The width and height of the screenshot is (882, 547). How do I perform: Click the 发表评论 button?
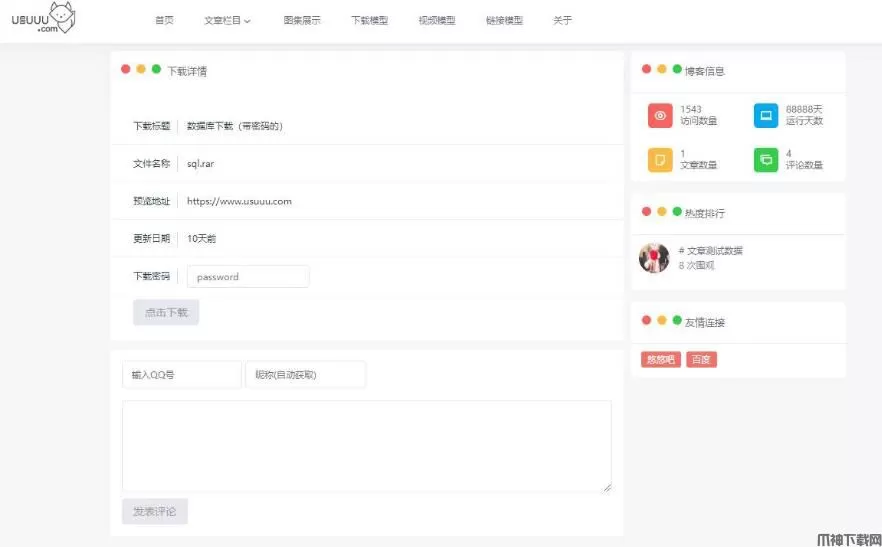coord(155,512)
